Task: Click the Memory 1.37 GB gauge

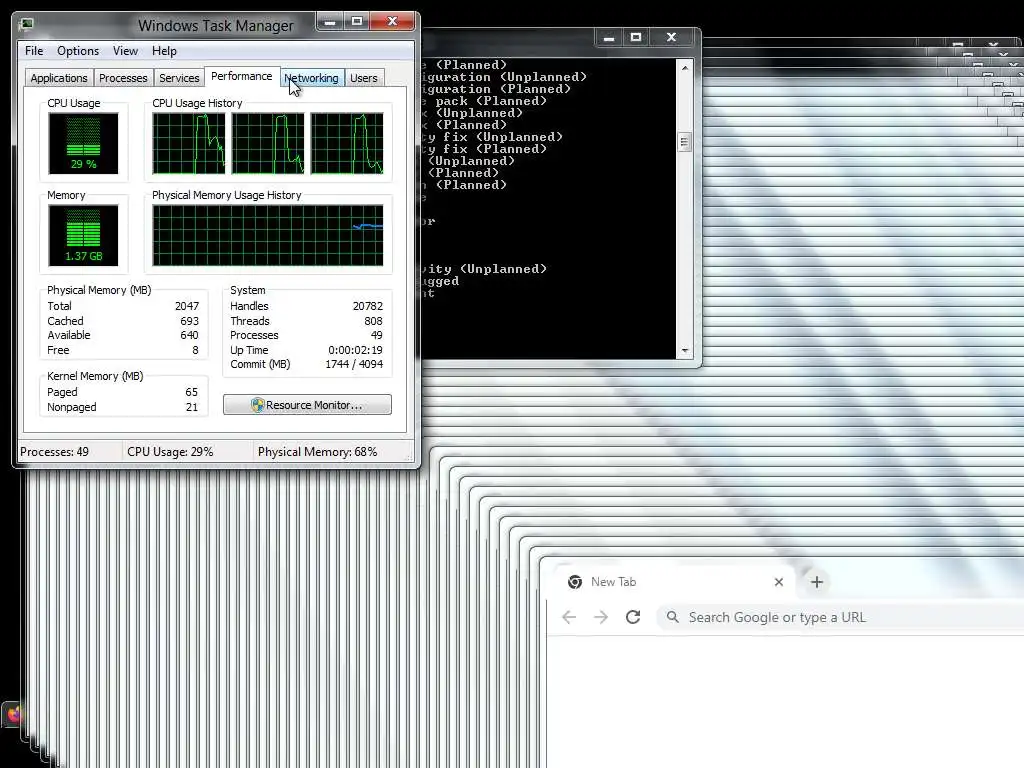Action: [x=83, y=236]
